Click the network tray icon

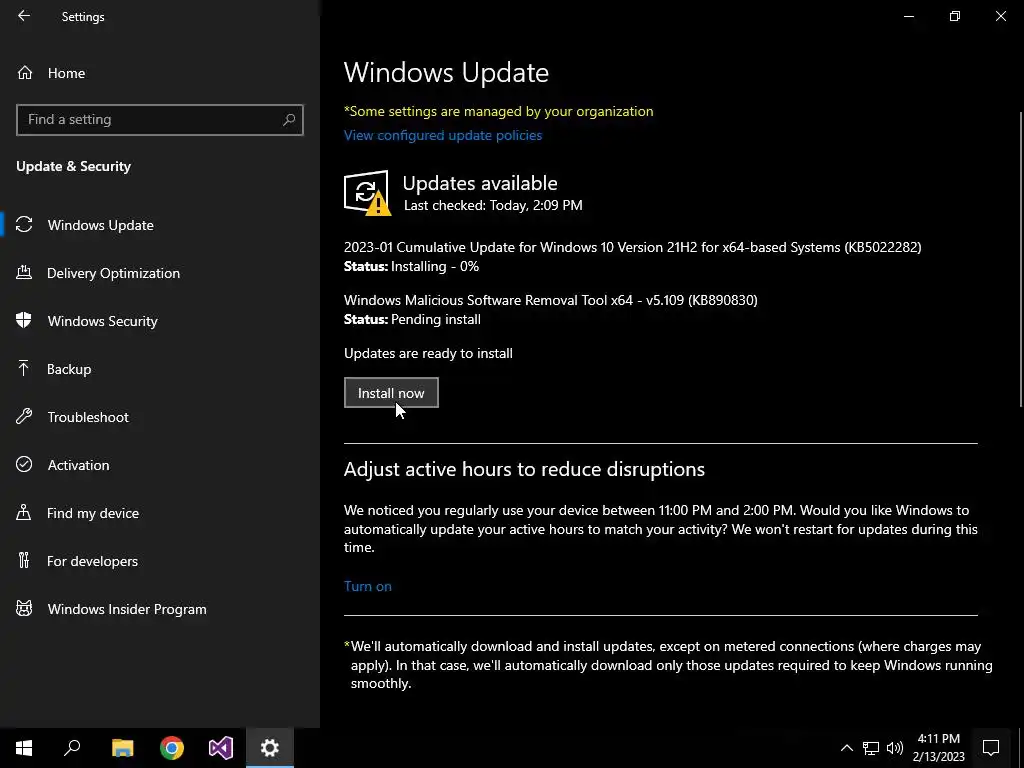[x=871, y=748]
